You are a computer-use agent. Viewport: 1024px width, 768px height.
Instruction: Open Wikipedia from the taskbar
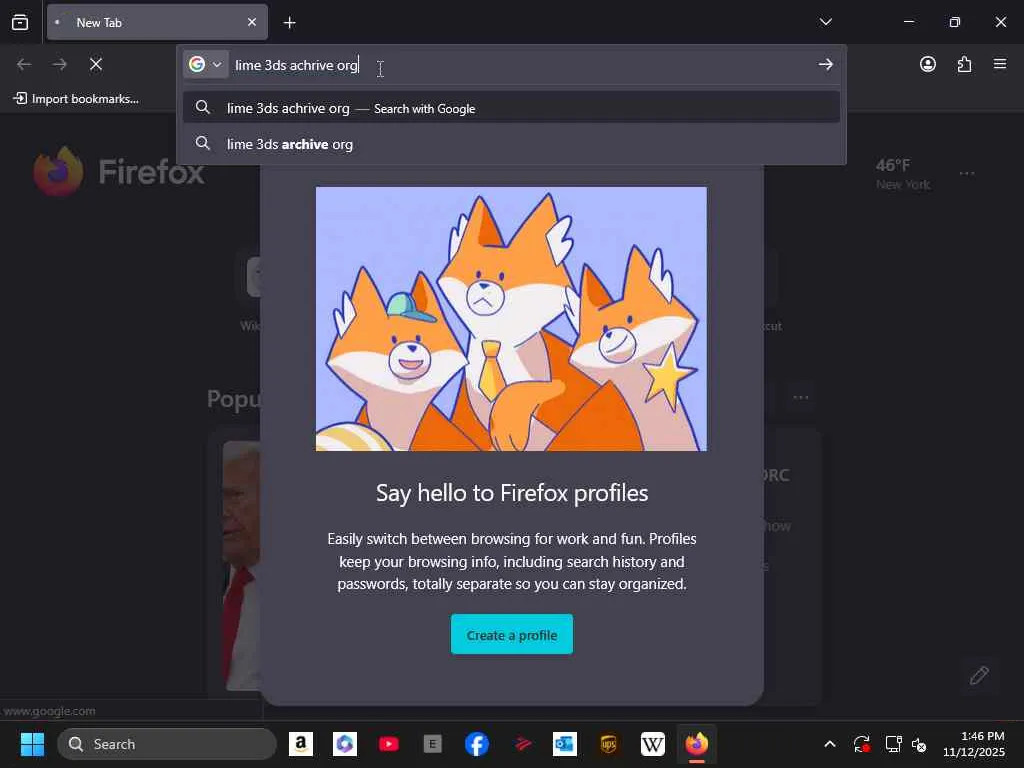[652, 744]
